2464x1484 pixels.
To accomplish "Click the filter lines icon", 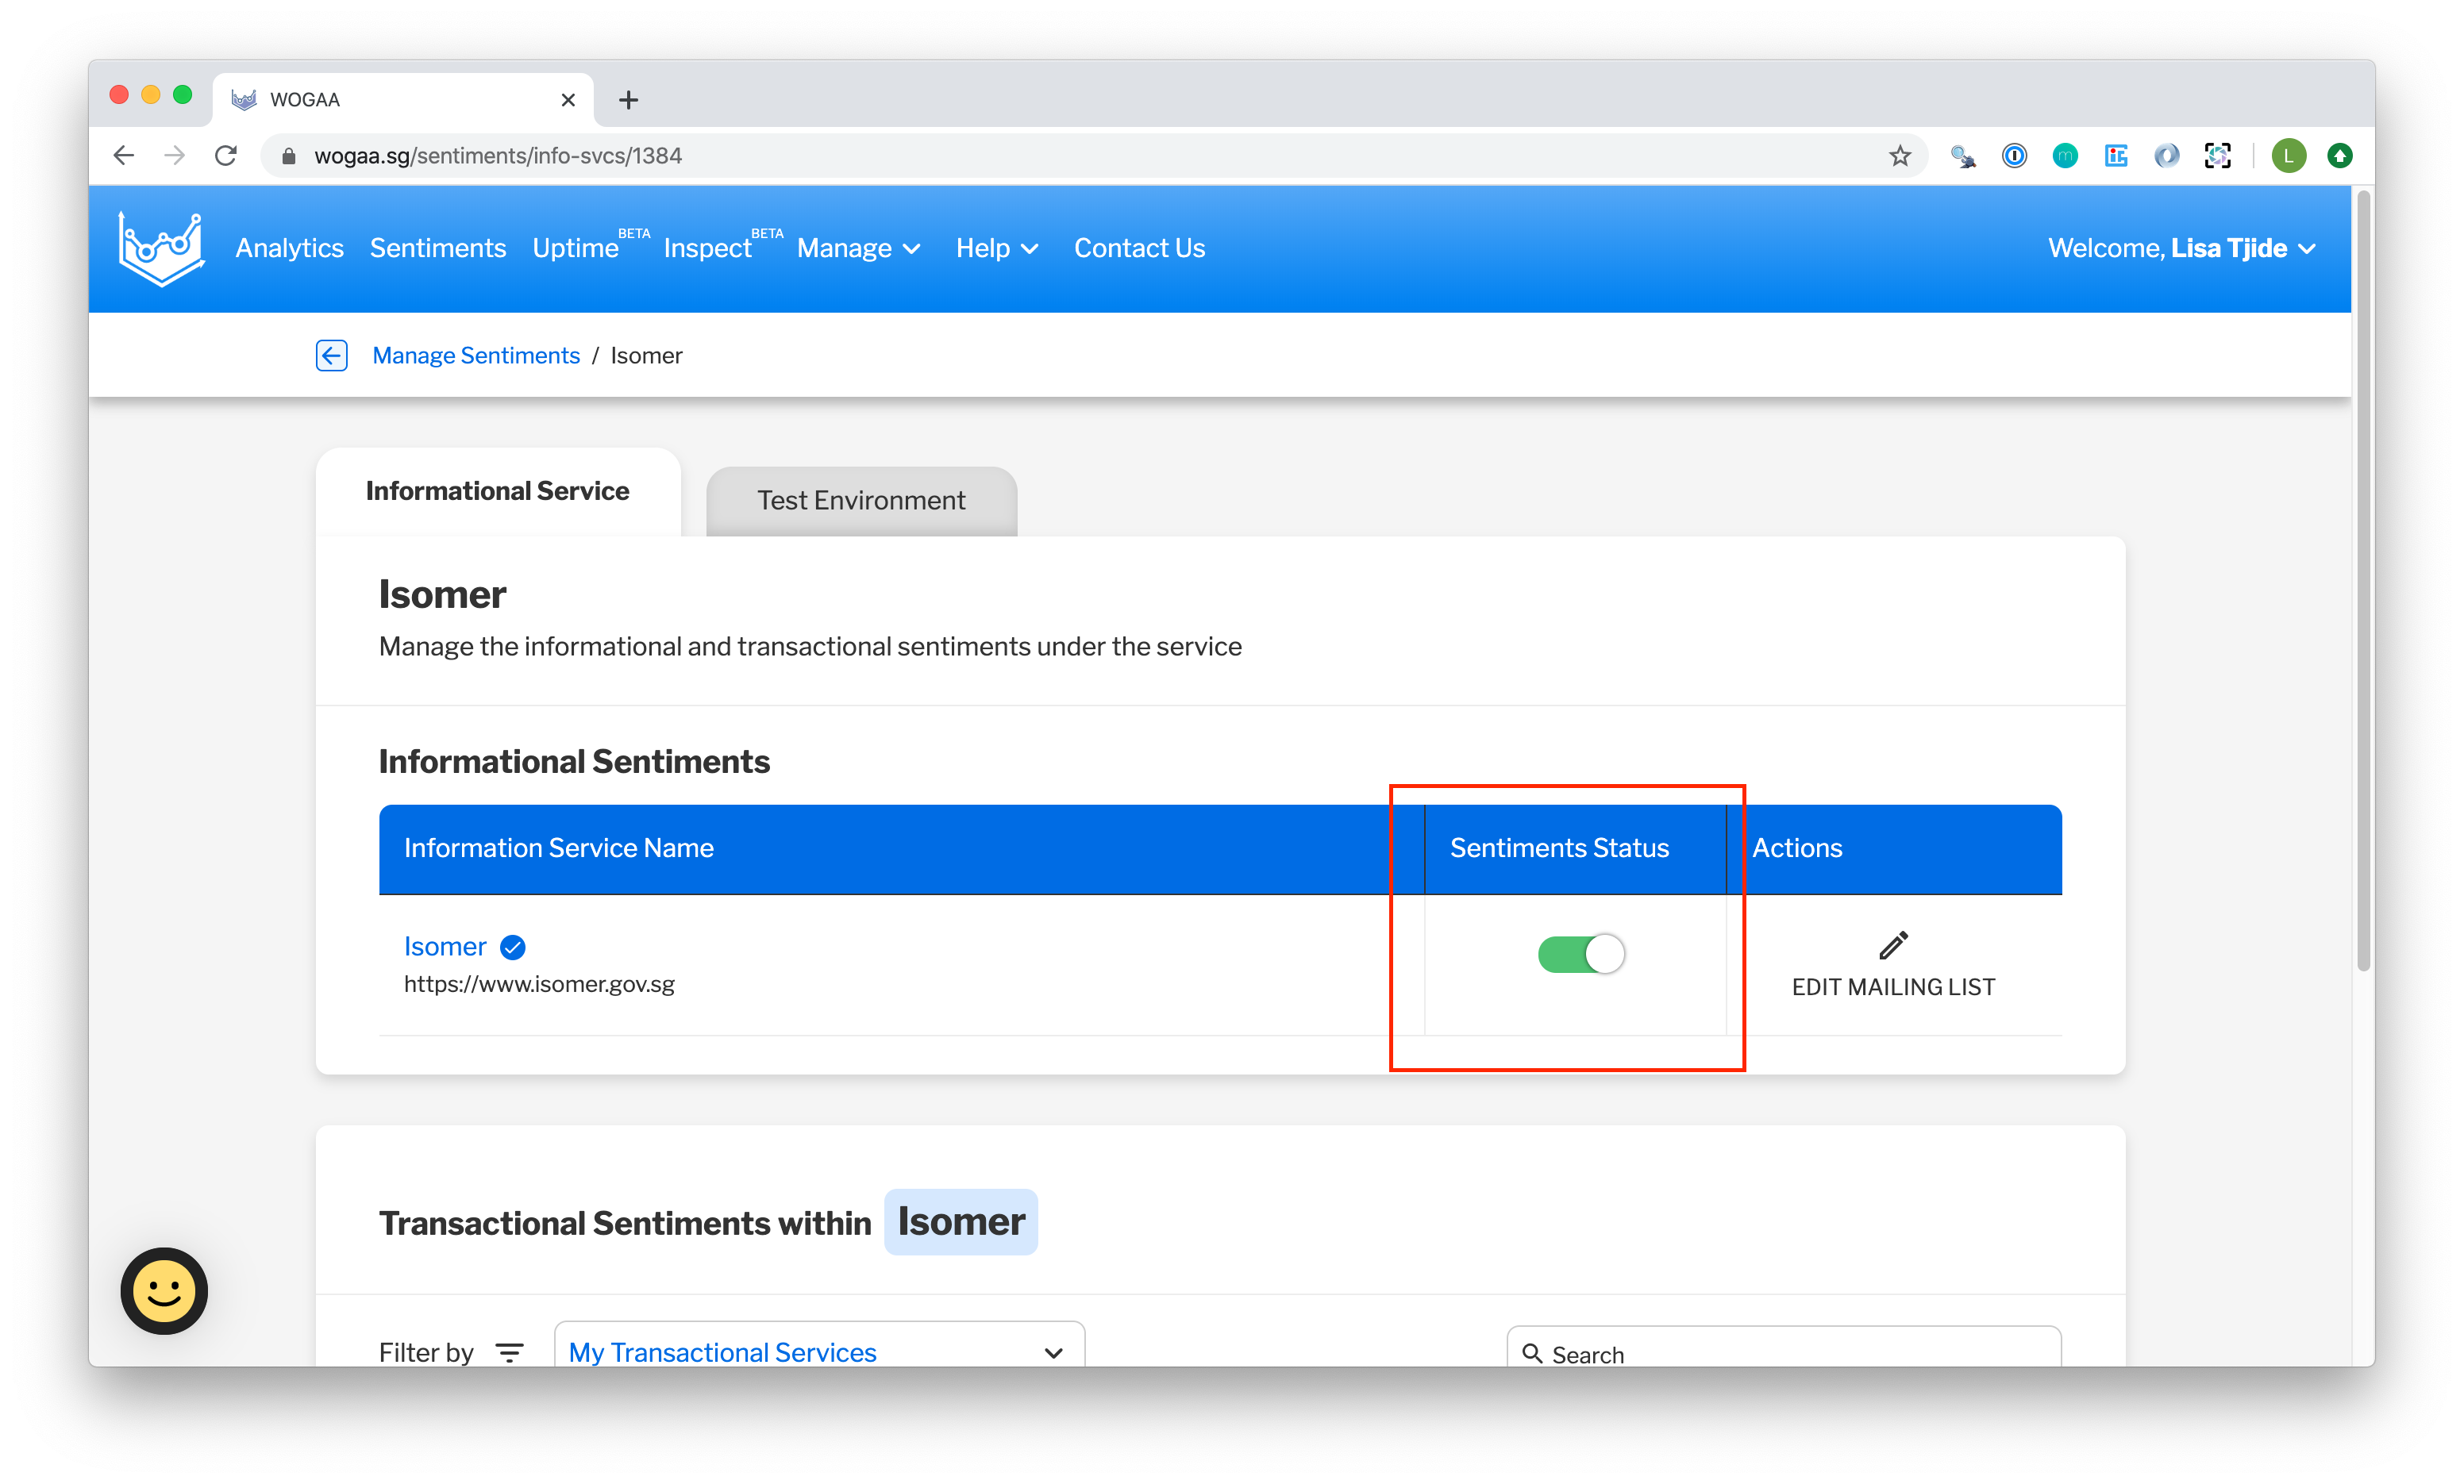I will [x=510, y=1352].
